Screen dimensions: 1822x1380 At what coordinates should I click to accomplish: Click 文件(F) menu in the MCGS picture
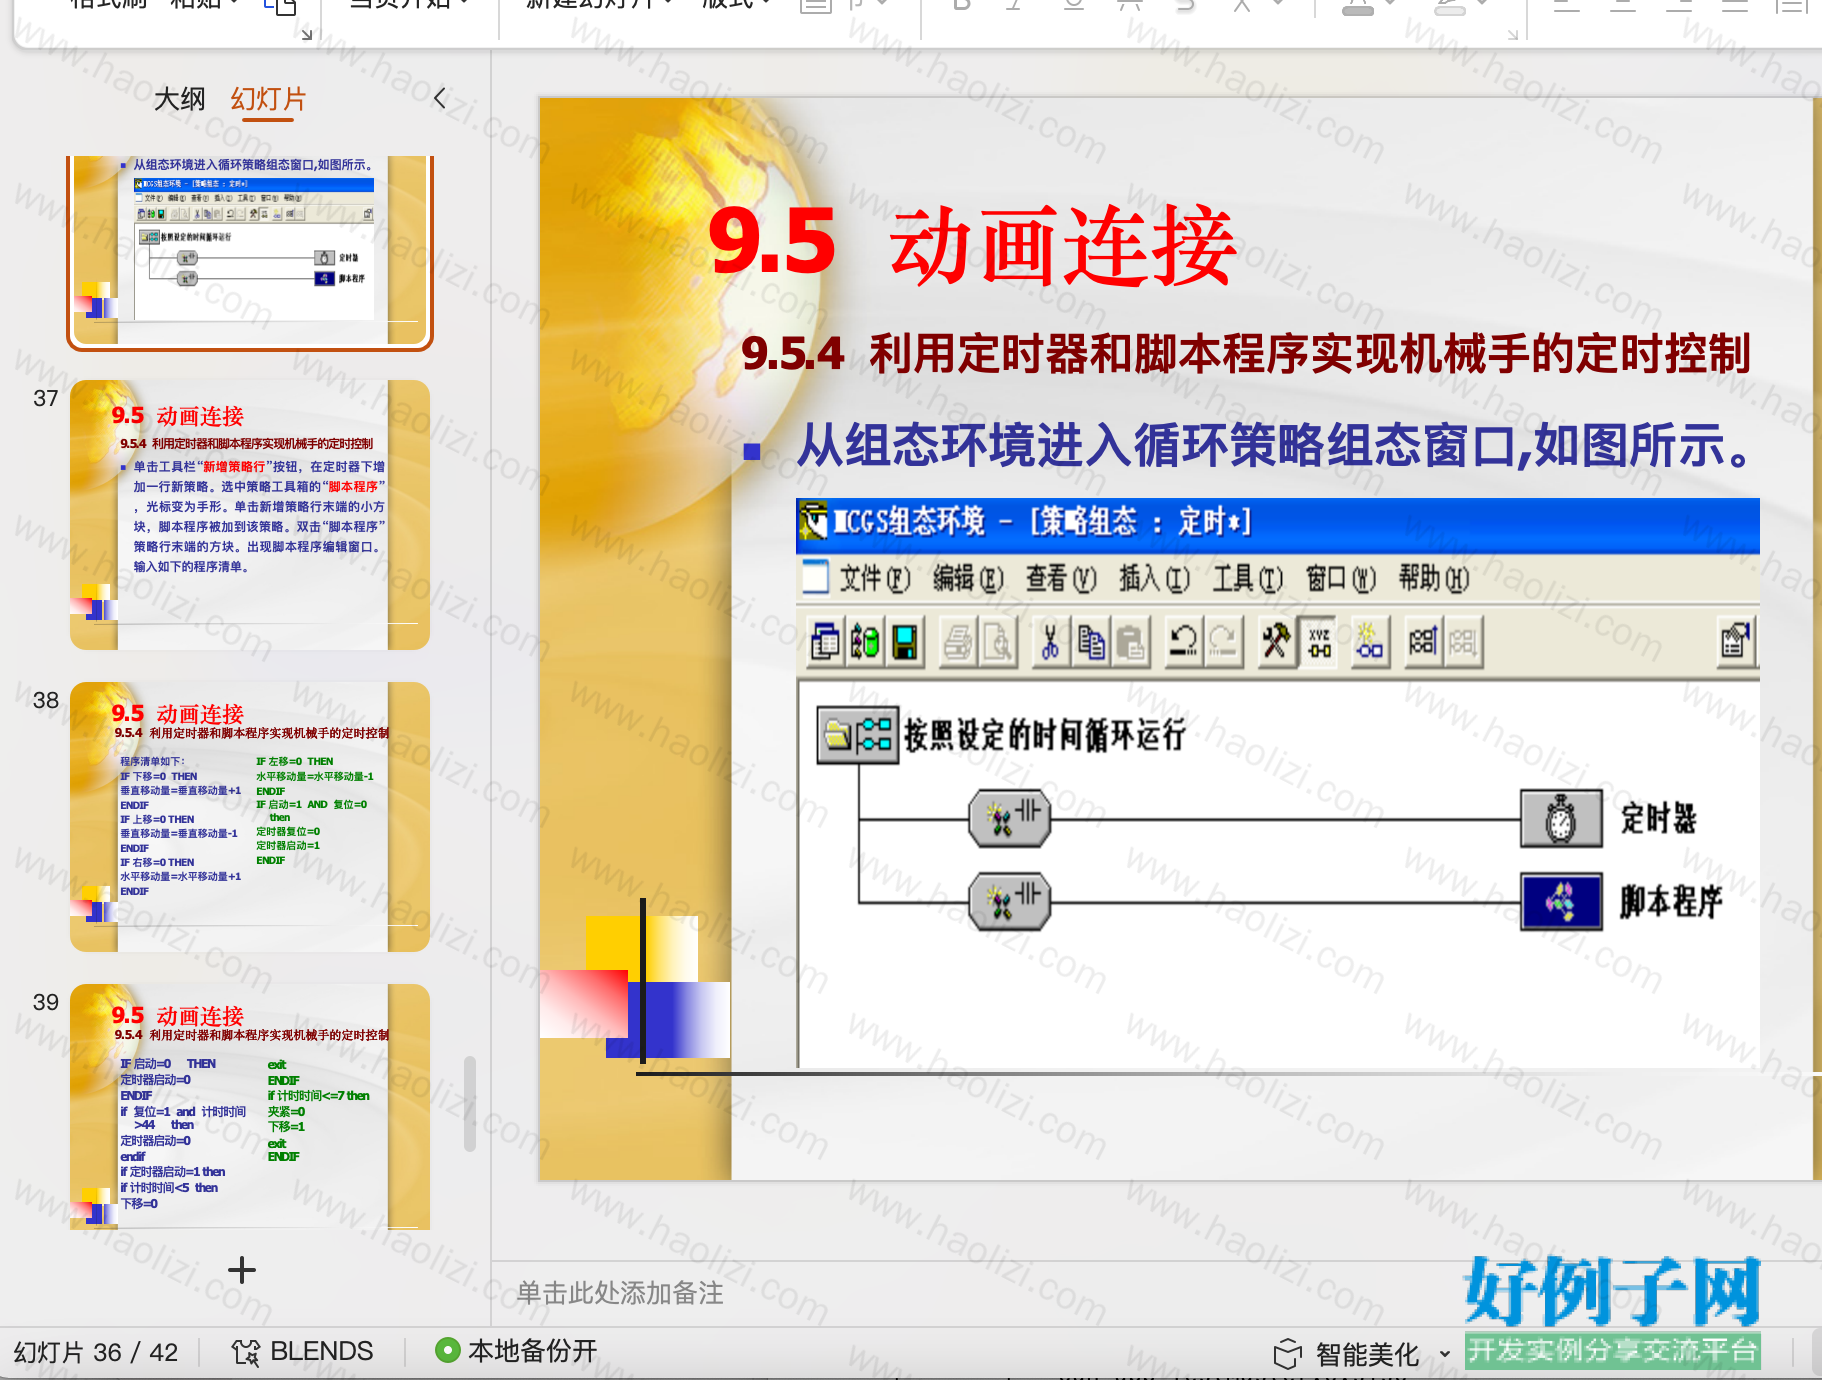pos(874,579)
